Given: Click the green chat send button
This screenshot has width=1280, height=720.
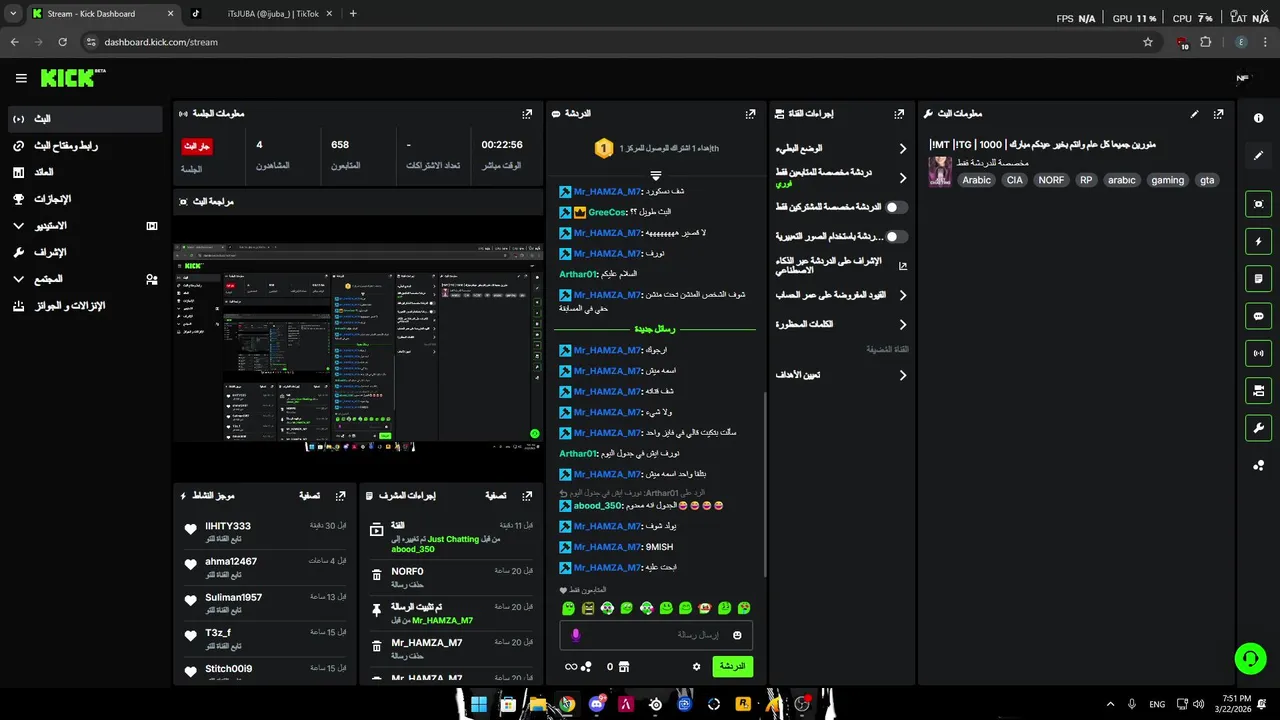Looking at the screenshot, I should pyautogui.click(x=732, y=666).
